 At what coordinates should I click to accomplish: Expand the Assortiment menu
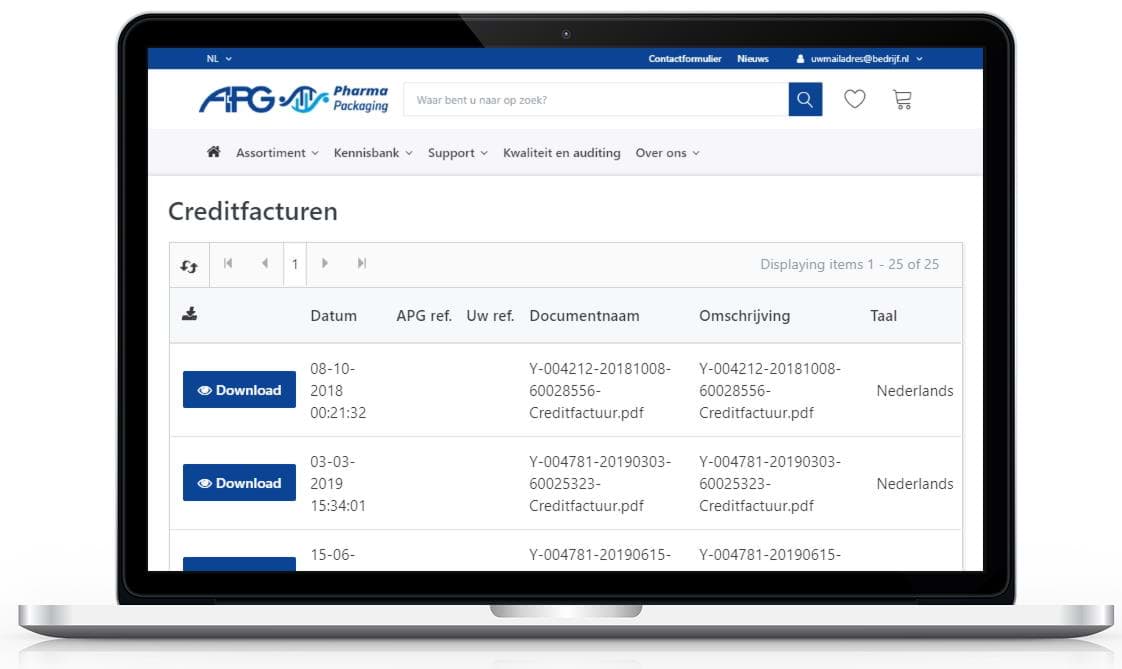(x=277, y=153)
